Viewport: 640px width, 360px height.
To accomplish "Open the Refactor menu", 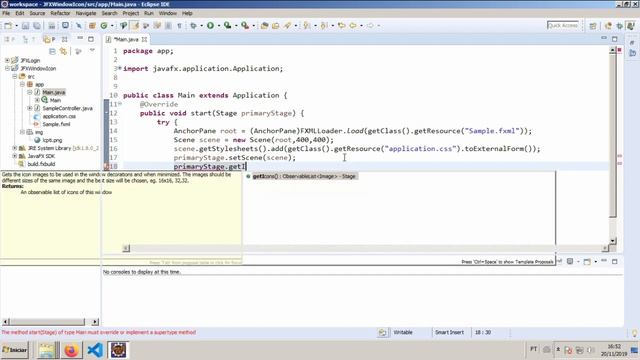I will (60, 13).
